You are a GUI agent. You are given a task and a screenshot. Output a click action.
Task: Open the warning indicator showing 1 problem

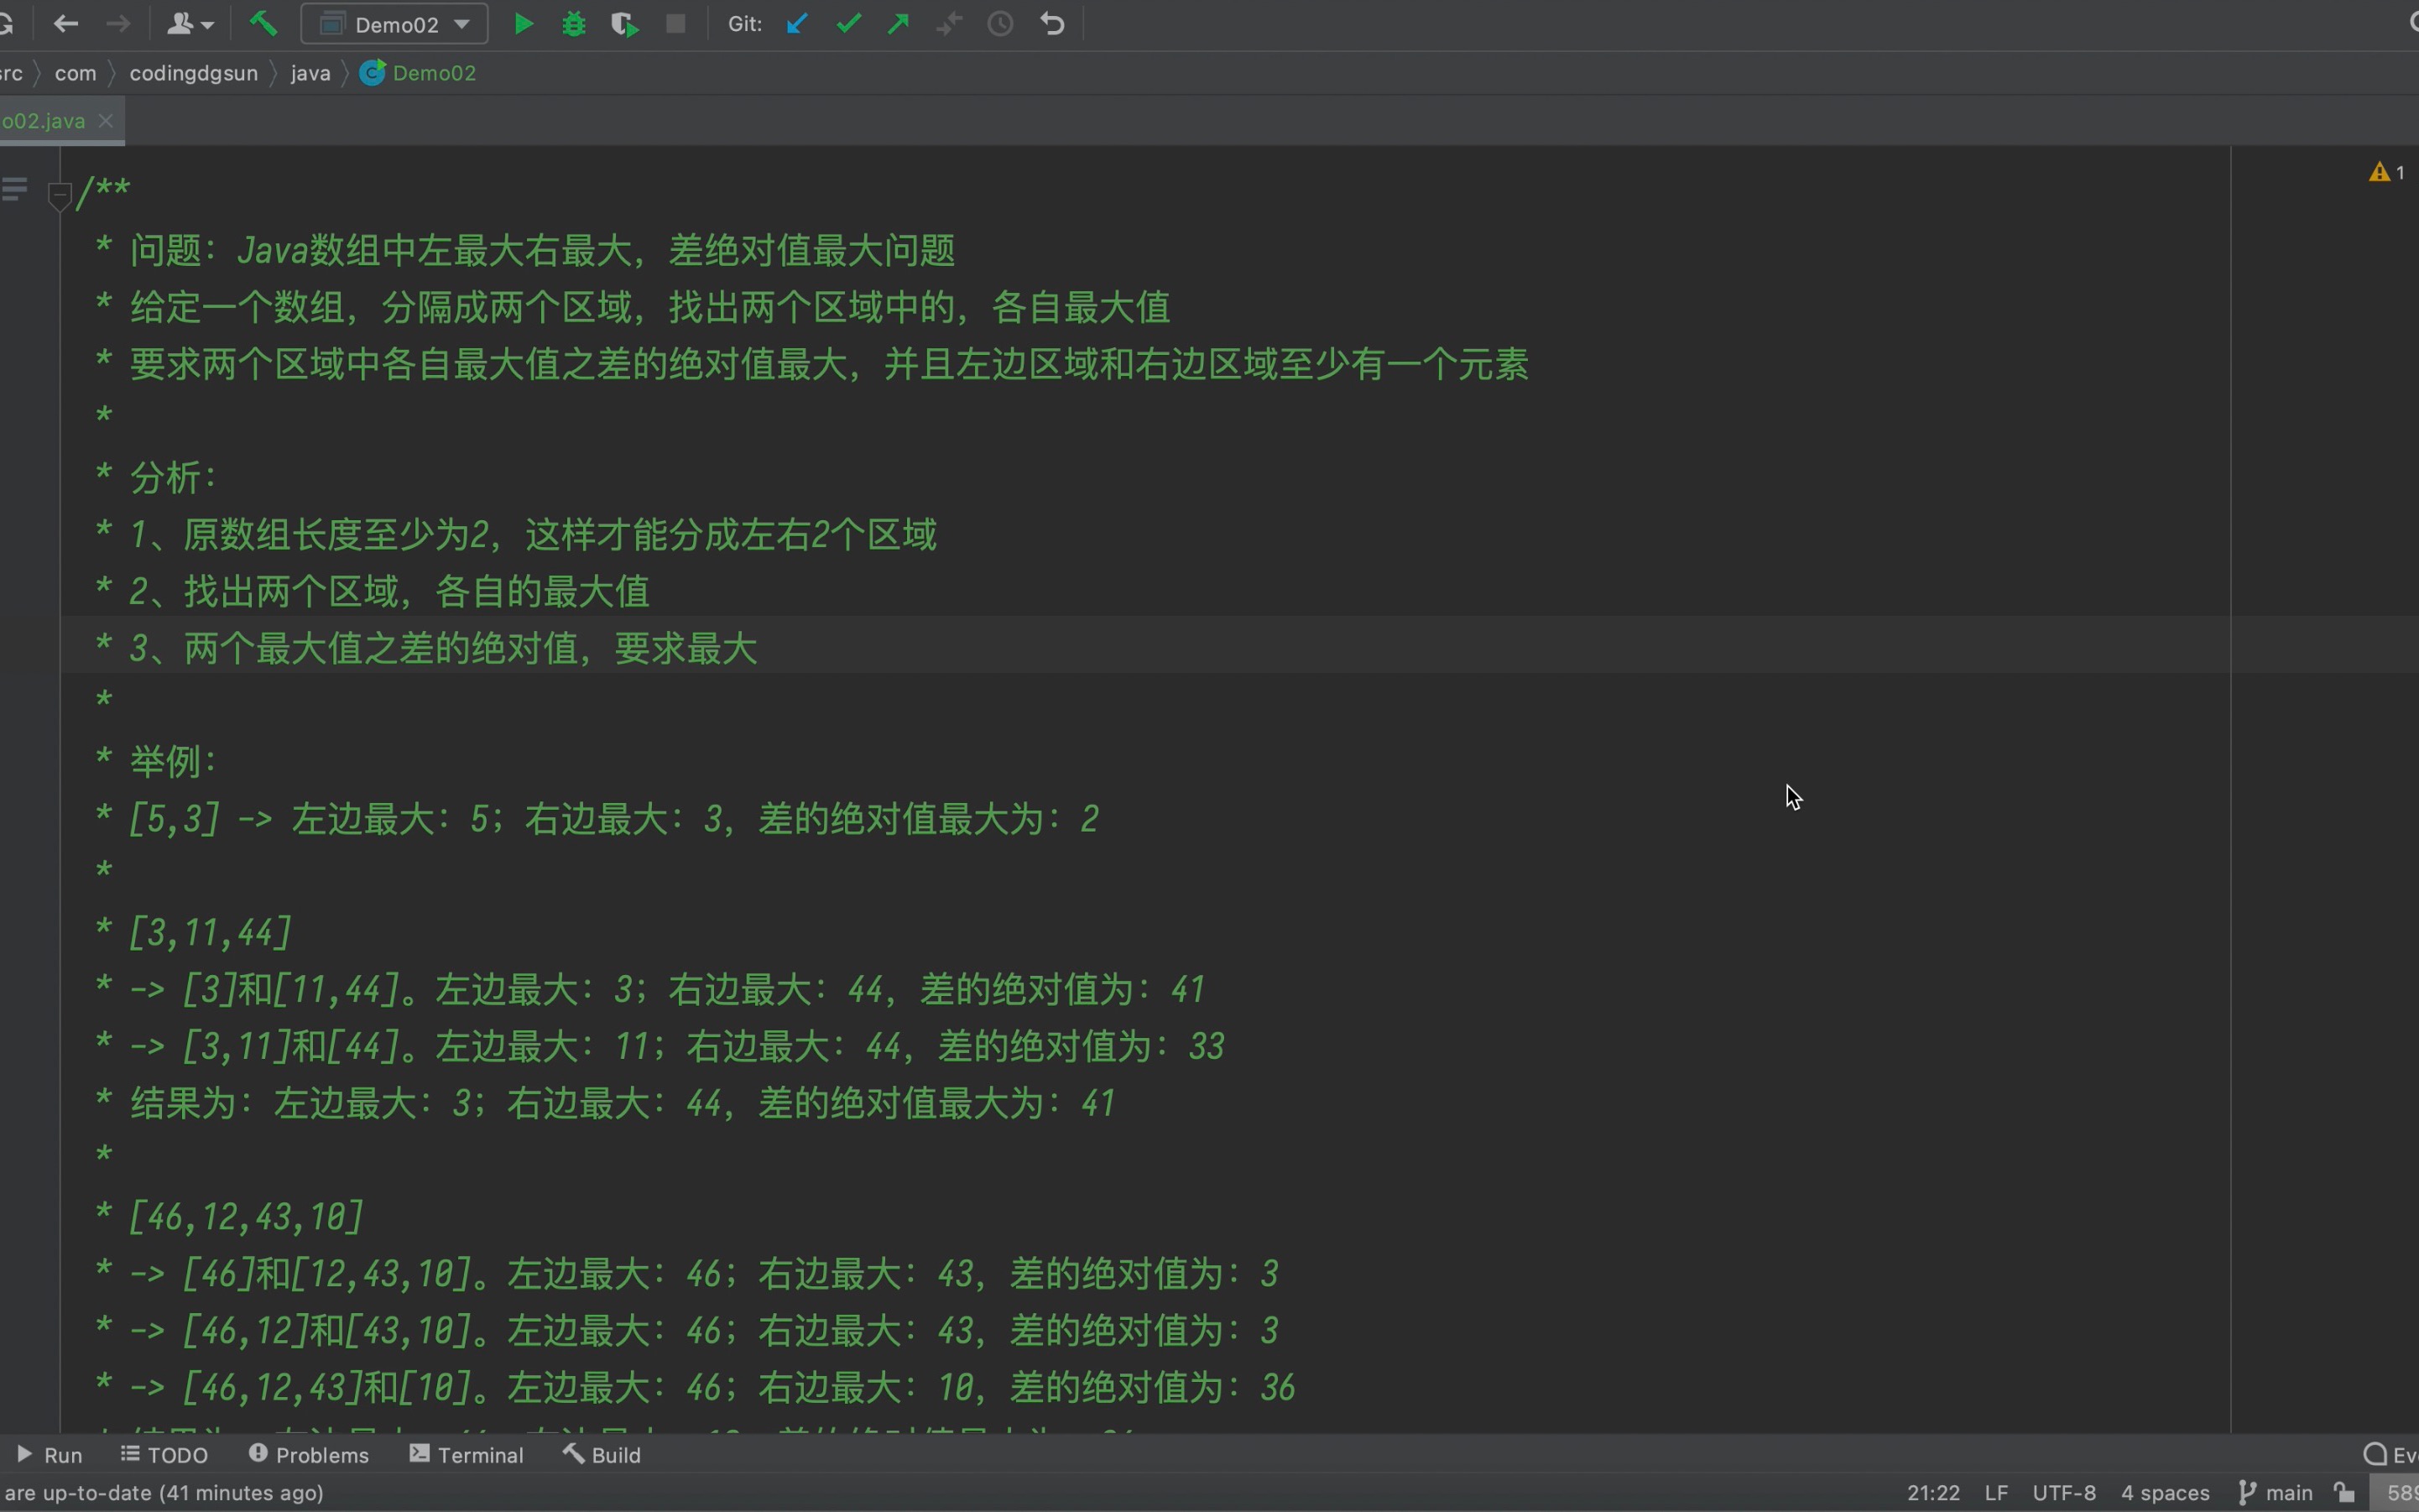pyautogui.click(x=2386, y=173)
